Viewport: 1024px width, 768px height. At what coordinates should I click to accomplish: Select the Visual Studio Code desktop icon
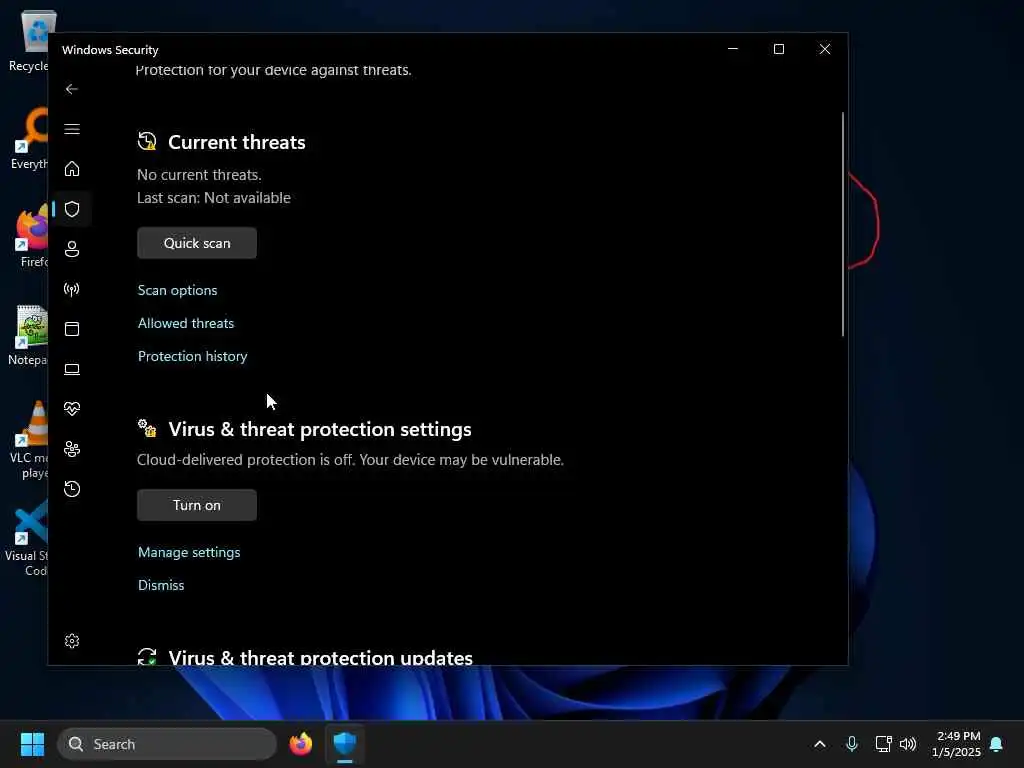[x=27, y=538]
